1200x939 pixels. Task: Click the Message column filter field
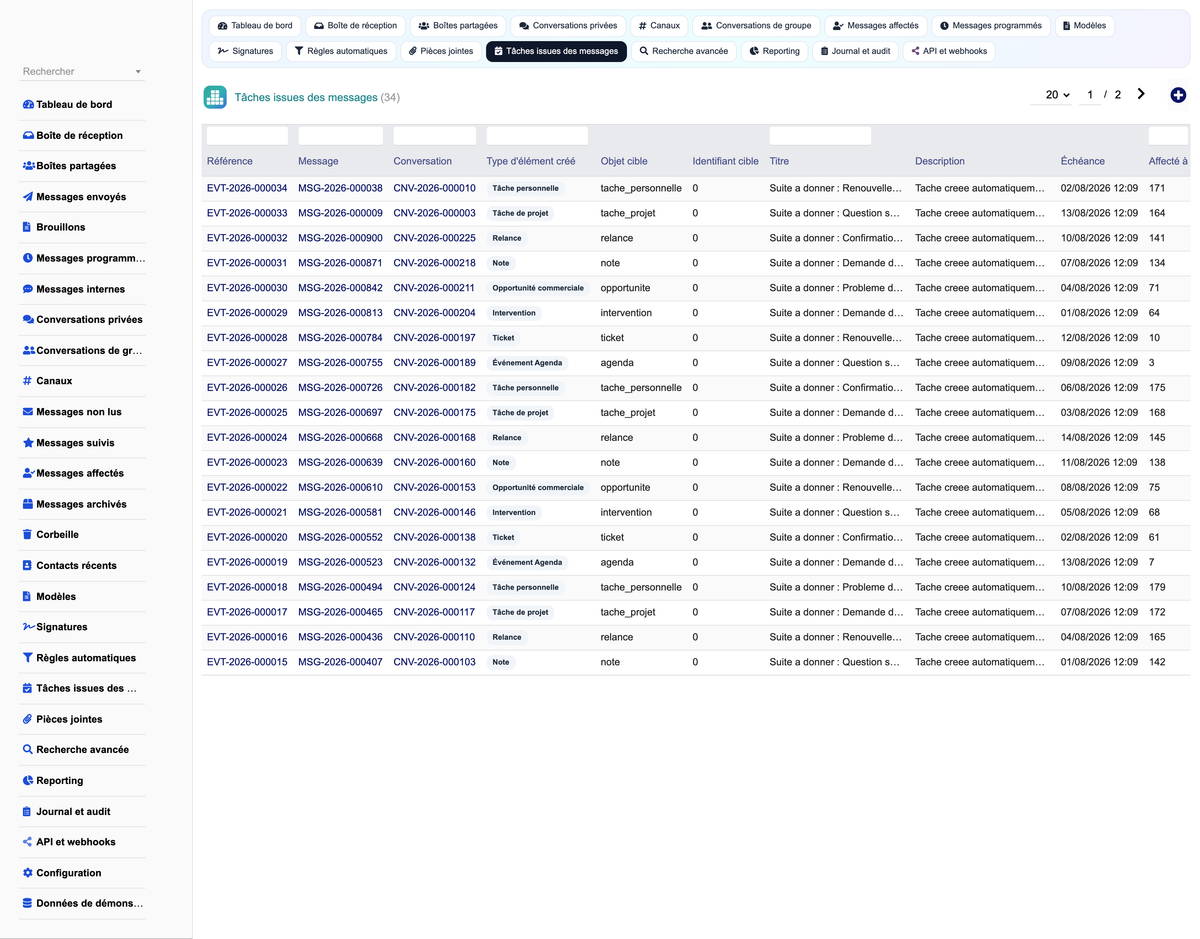[340, 136]
